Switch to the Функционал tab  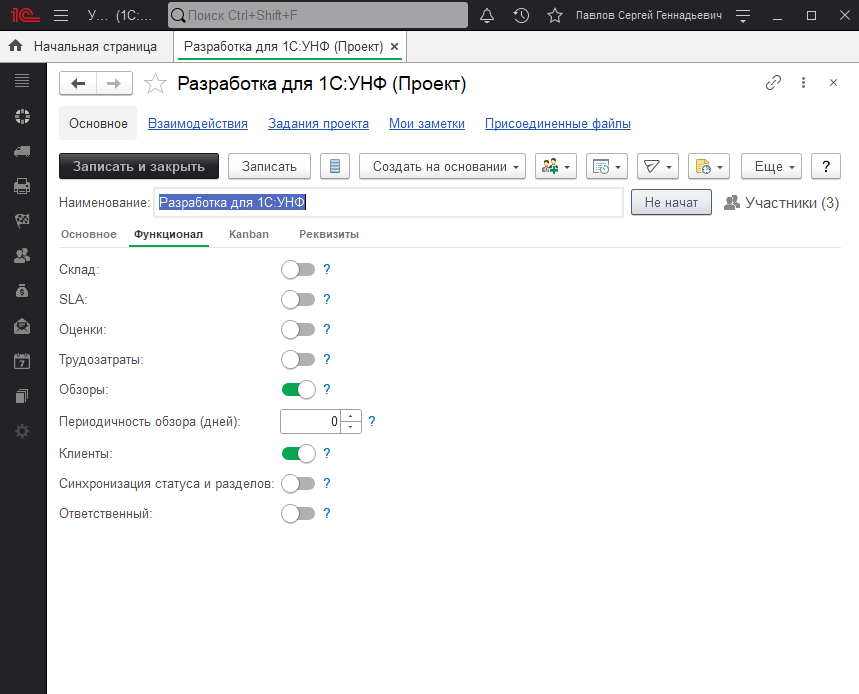[x=168, y=234]
